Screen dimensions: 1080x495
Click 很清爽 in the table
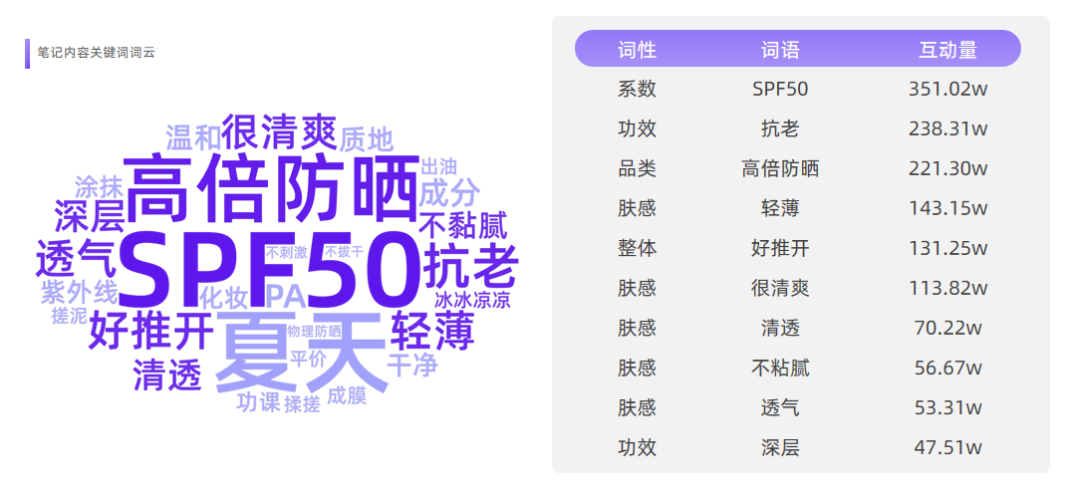pos(780,288)
